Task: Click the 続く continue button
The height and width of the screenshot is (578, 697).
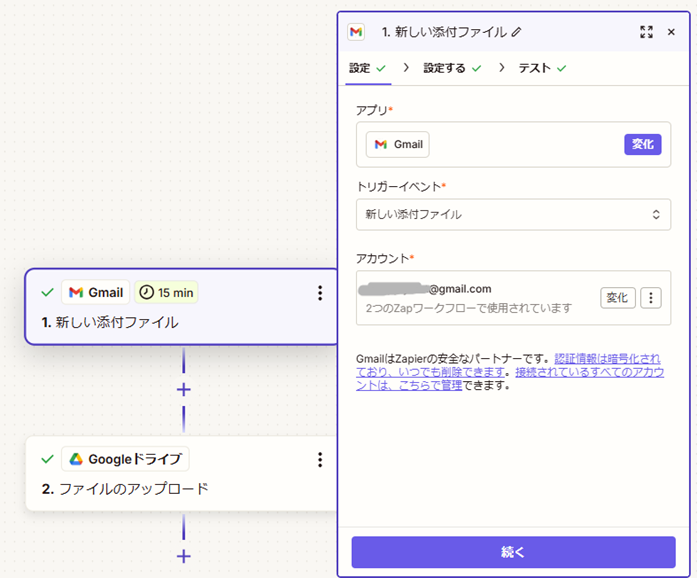Action: point(513,552)
